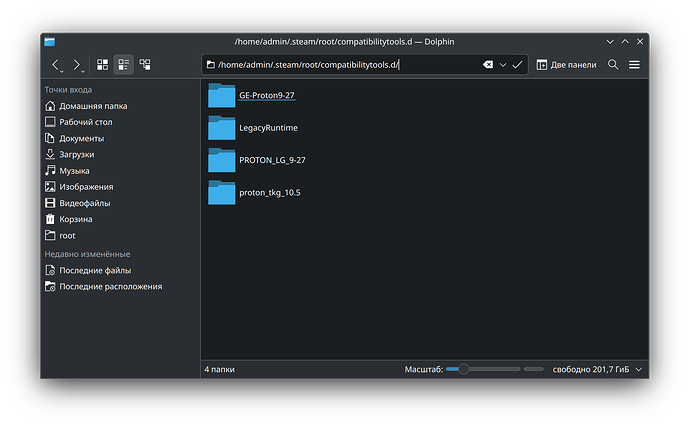The height and width of the screenshot is (426, 690).
Task: Click the LegacyRuntime folder name
Action: click(268, 128)
